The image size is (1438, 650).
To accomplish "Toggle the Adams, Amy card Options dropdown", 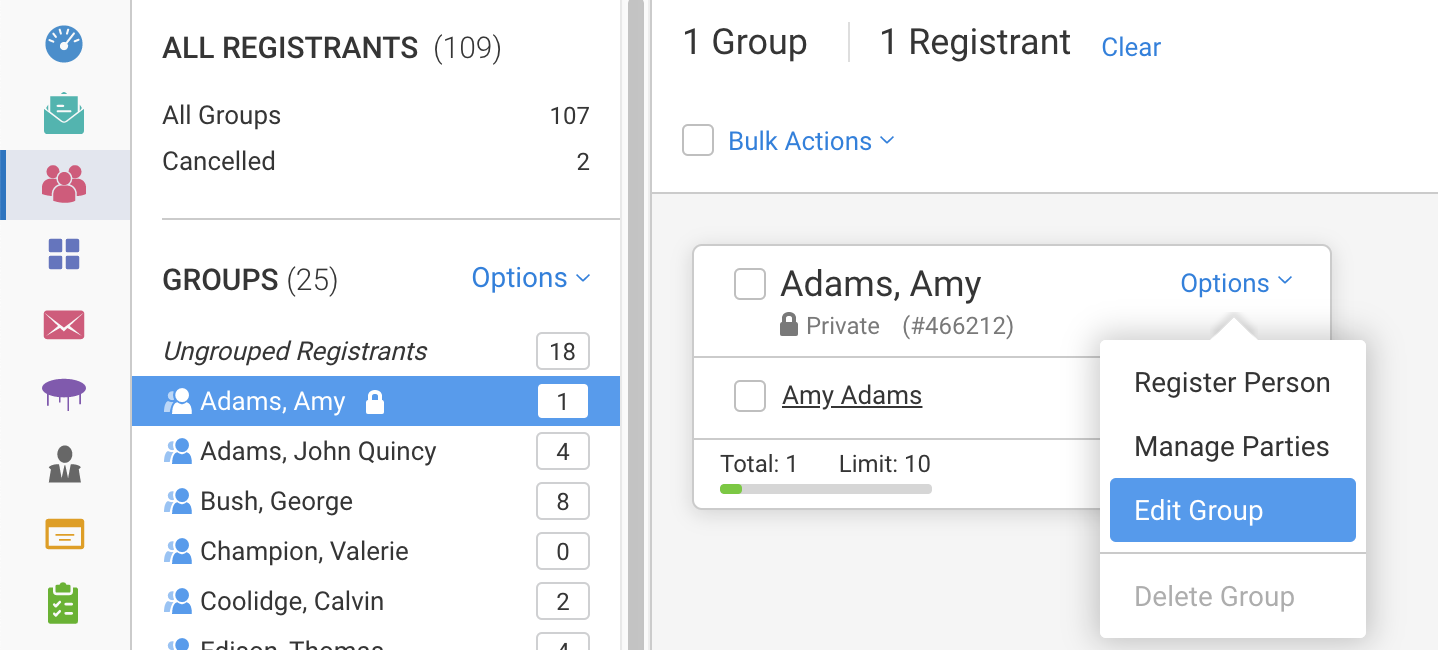I will 1236,284.
